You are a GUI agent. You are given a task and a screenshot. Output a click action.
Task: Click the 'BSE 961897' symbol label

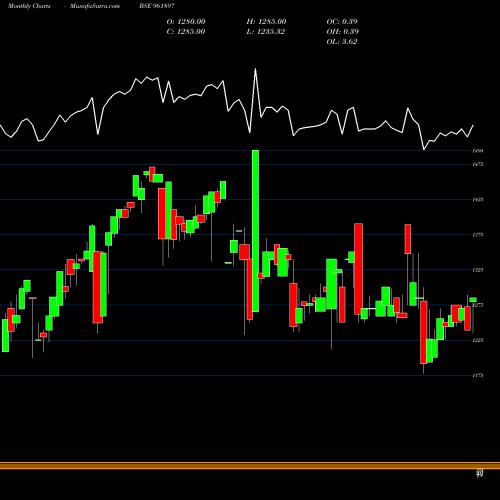(x=157, y=6)
